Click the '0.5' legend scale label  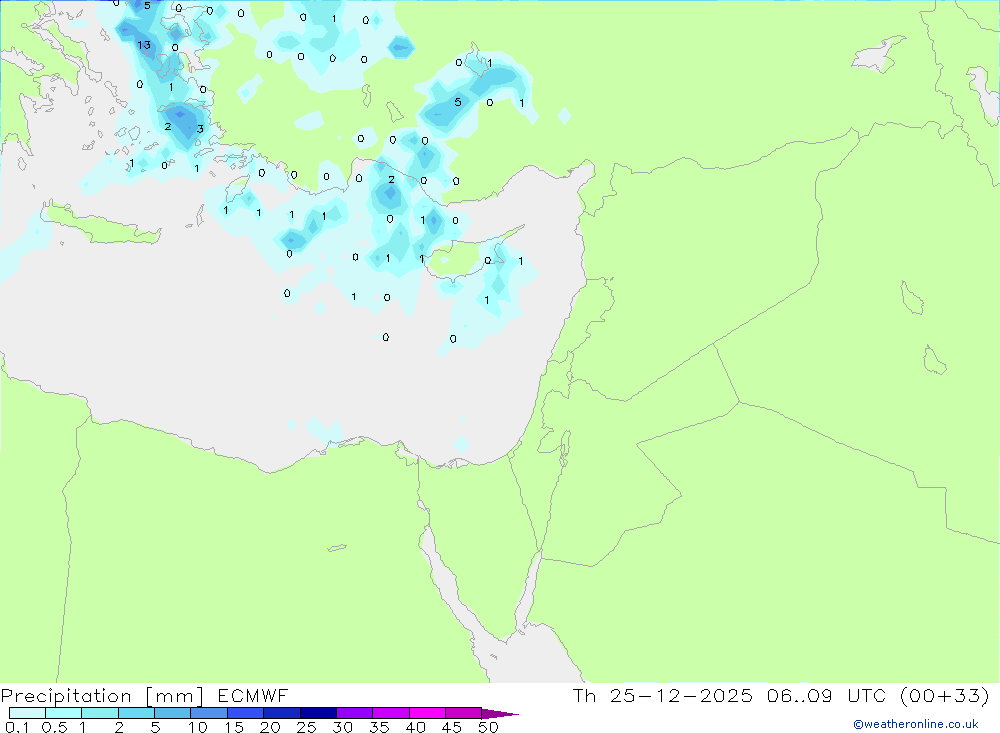pyautogui.click(x=54, y=727)
